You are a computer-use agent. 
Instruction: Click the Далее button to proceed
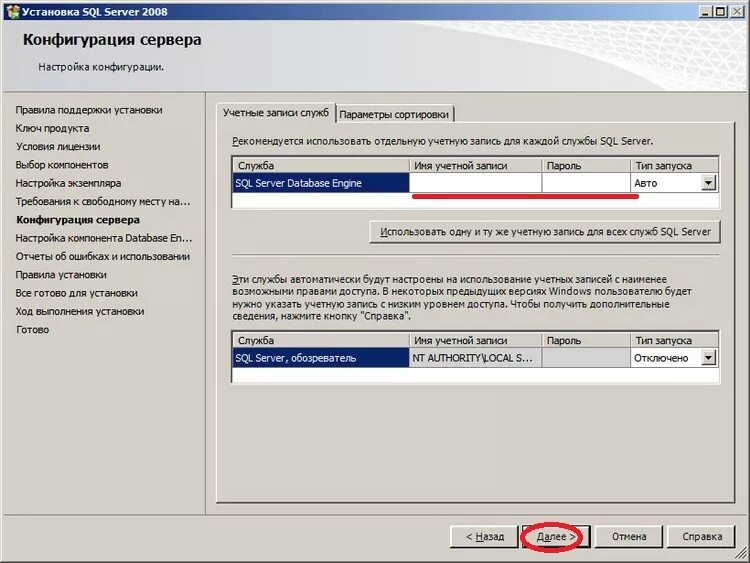pos(556,537)
